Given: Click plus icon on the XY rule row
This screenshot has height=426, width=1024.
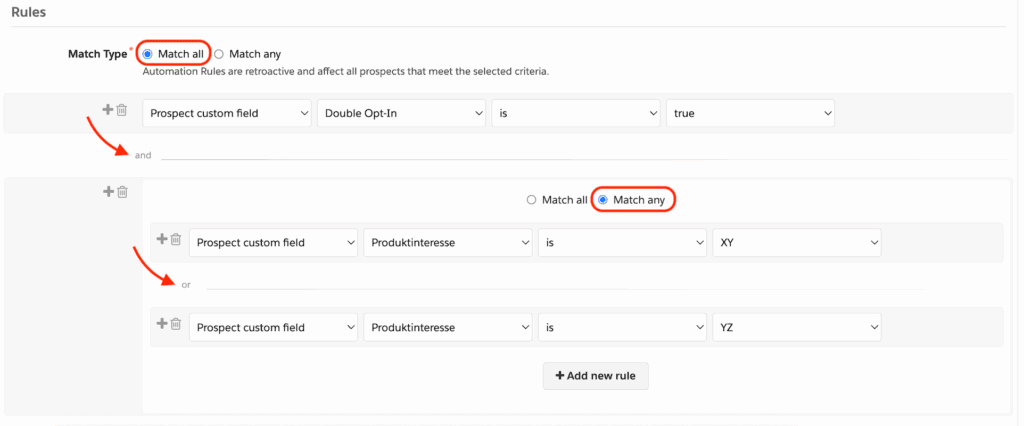Looking at the screenshot, I should click(162, 238).
